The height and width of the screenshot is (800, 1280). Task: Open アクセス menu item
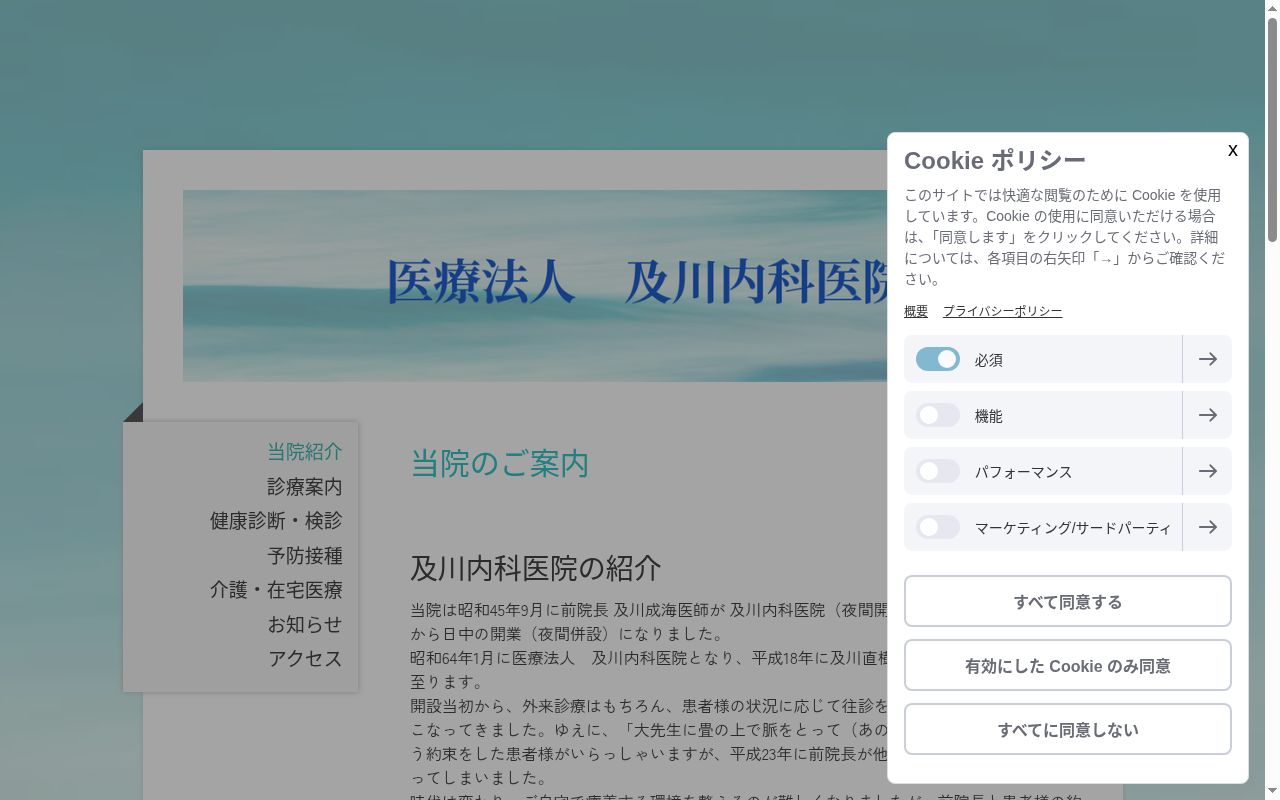[304, 659]
